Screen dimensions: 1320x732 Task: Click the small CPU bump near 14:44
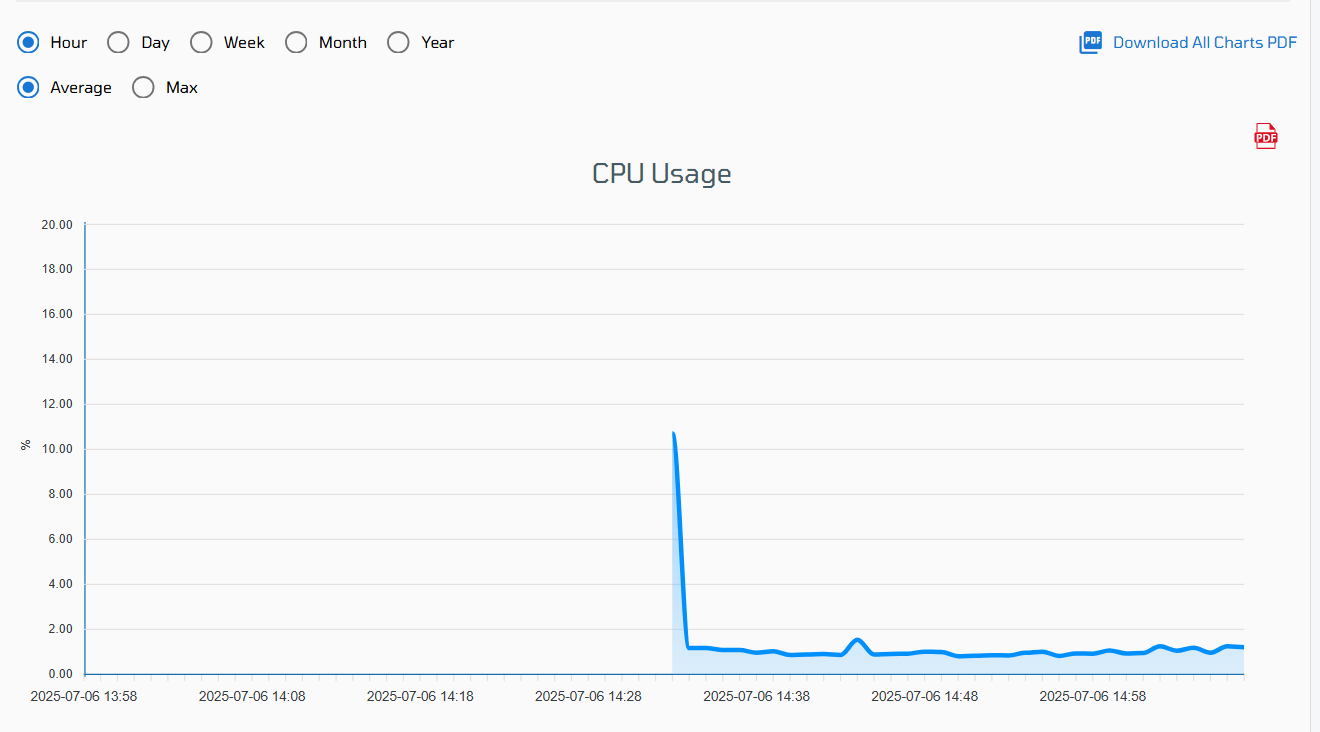(x=857, y=640)
